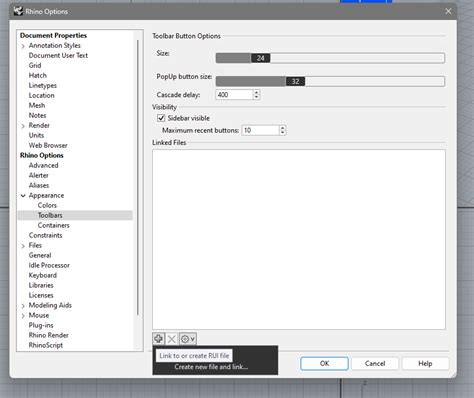Image resolution: width=474 pixels, height=398 pixels.
Task: Open Libraries settings page
Action: coord(41,285)
